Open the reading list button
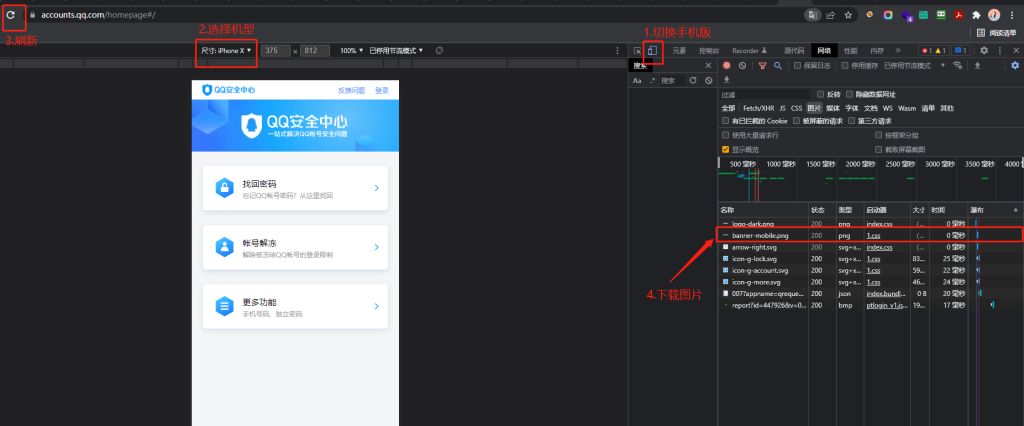The width and height of the screenshot is (1024, 426). (997, 33)
